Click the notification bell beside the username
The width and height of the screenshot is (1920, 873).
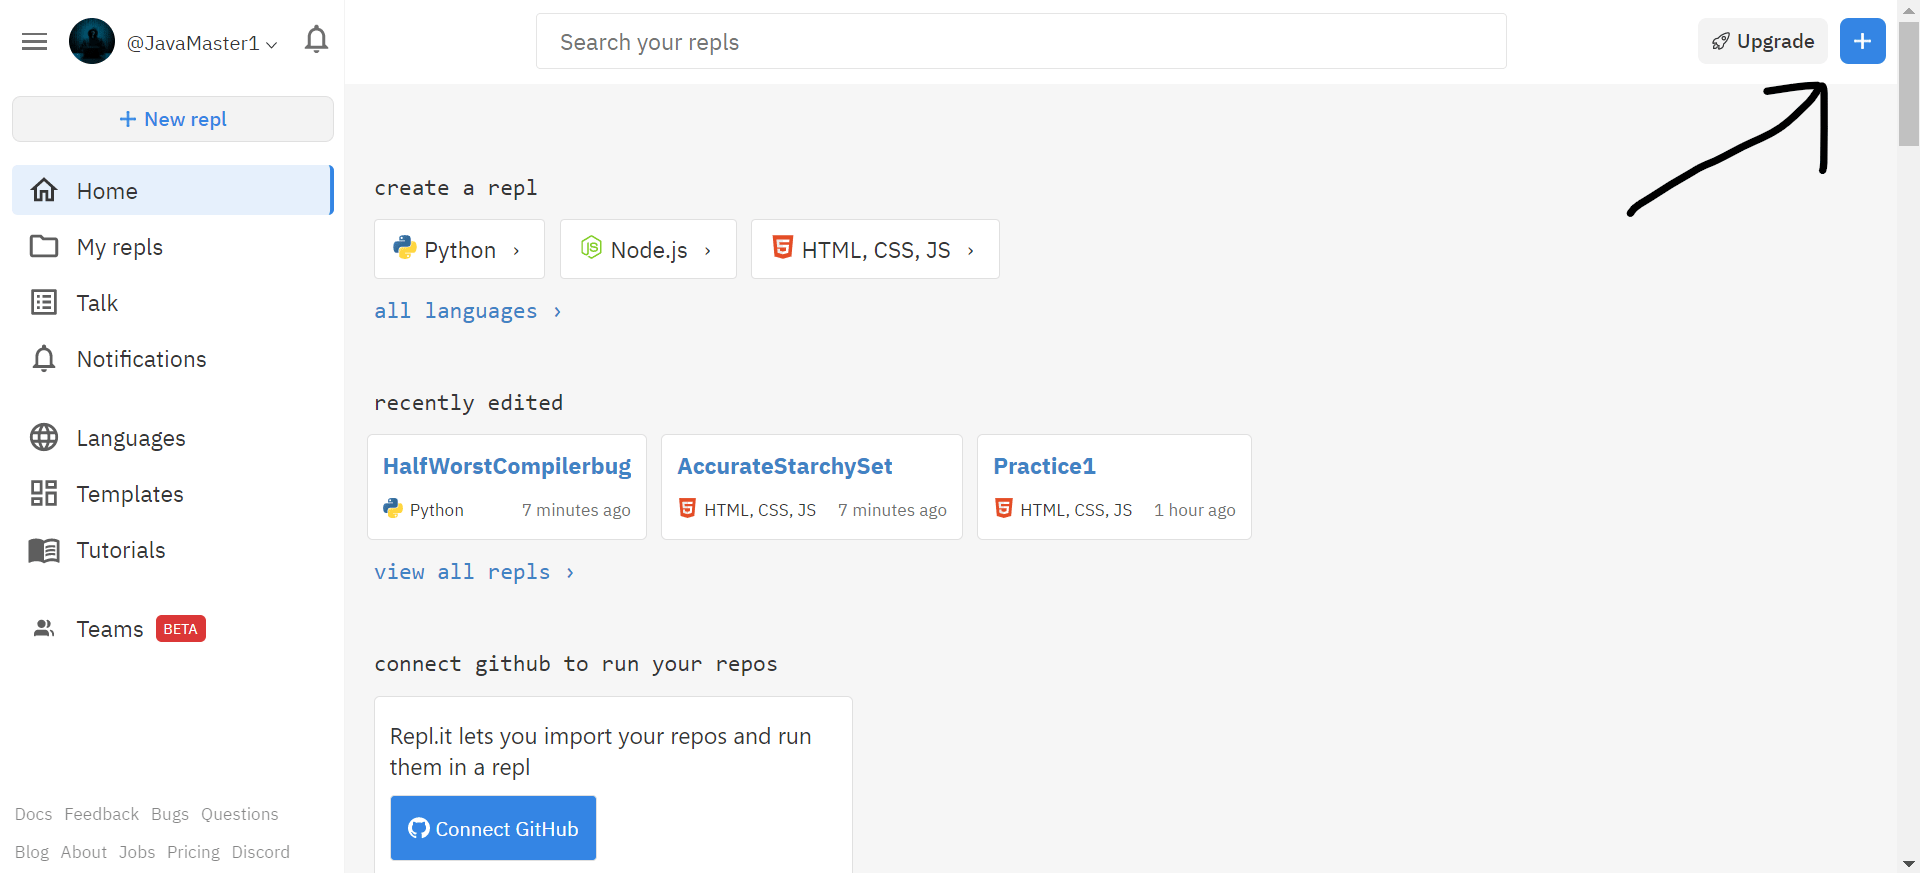(x=316, y=40)
